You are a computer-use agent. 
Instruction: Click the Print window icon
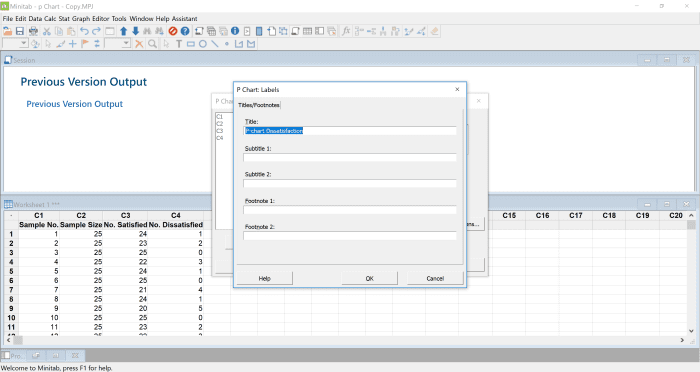click(33, 31)
